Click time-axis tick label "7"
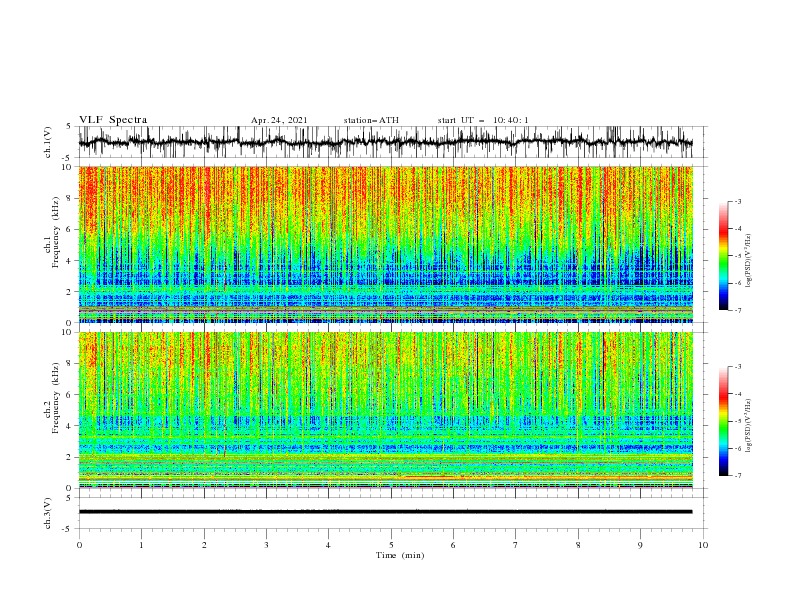792x612 pixels. [x=516, y=545]
